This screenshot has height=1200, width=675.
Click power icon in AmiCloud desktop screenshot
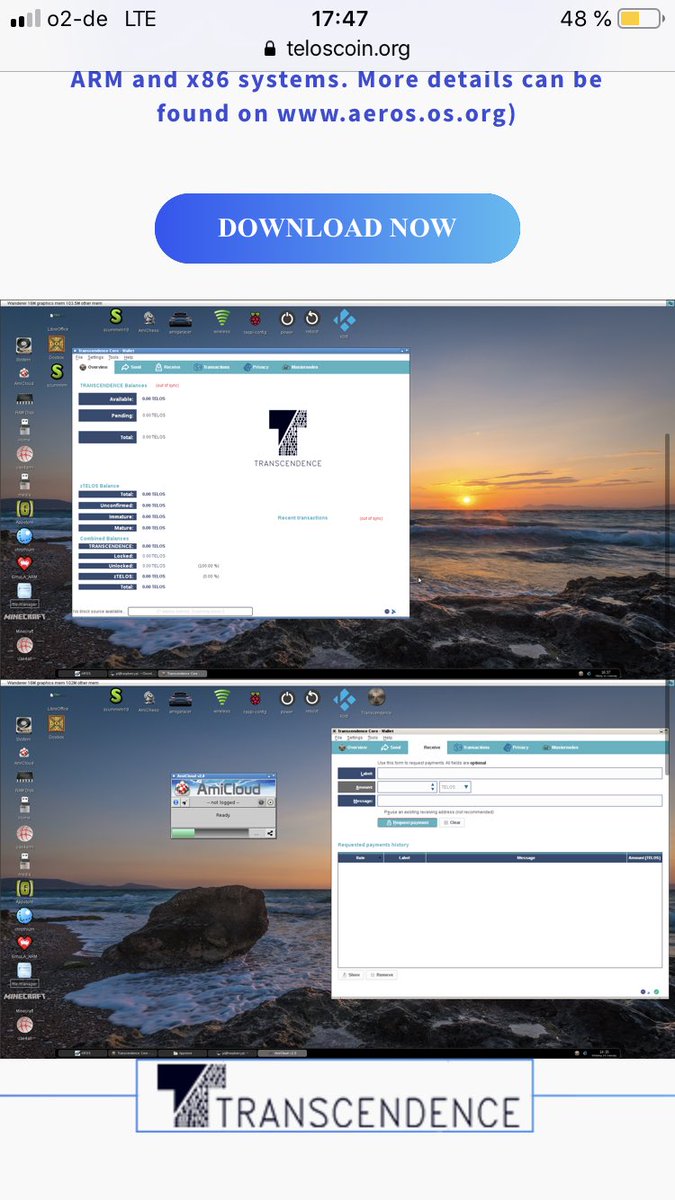point(286,698)
